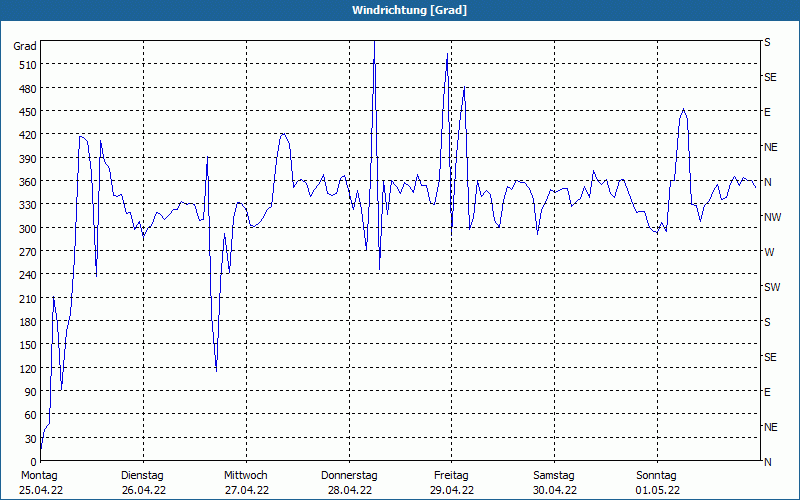Select the date '30.04.22'
Screen dimensions: 800x500
555,490
